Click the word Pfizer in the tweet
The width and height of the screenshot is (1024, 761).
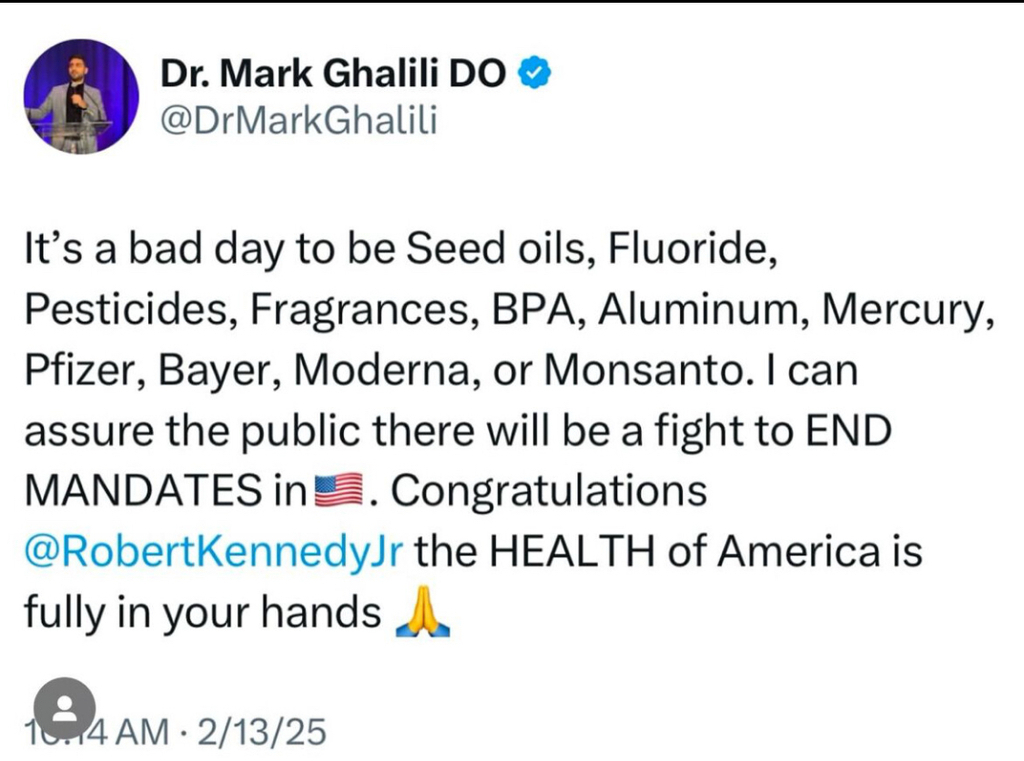coord(71,371)
